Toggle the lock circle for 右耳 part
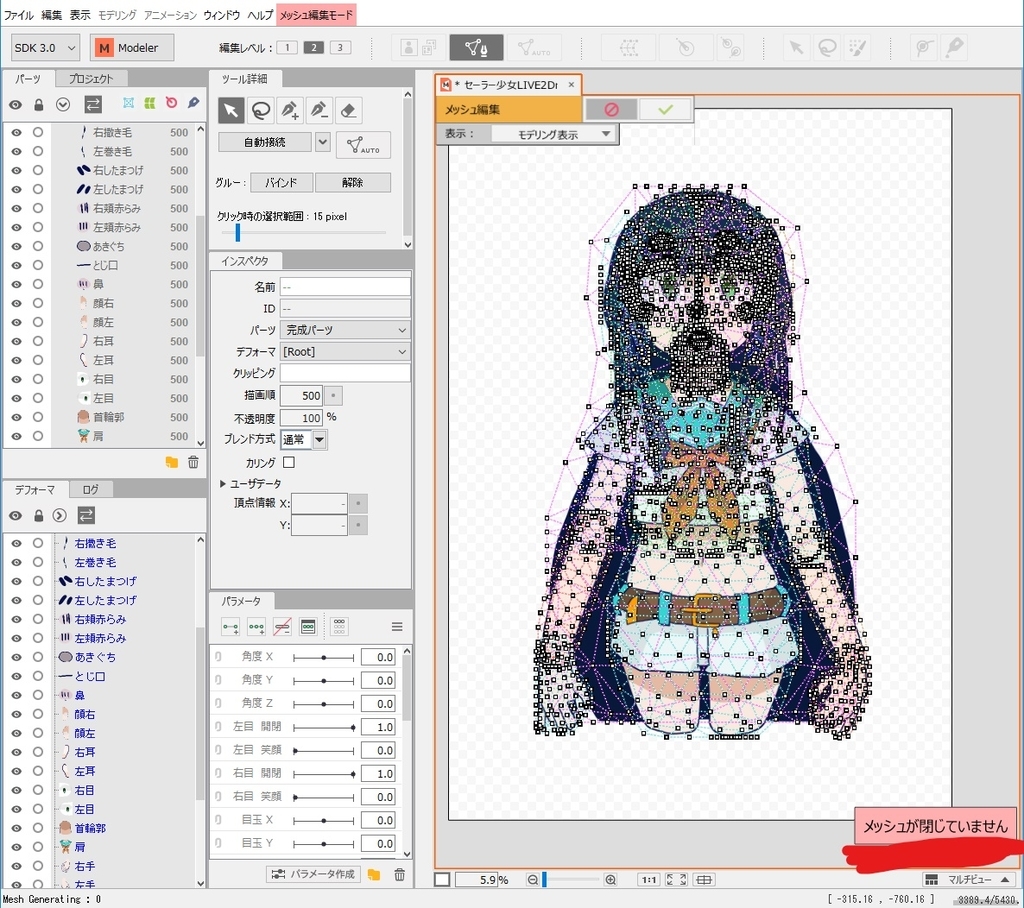Image resolution: width=1024 pixels, height=908 pixels. click(x=38, y=341)
